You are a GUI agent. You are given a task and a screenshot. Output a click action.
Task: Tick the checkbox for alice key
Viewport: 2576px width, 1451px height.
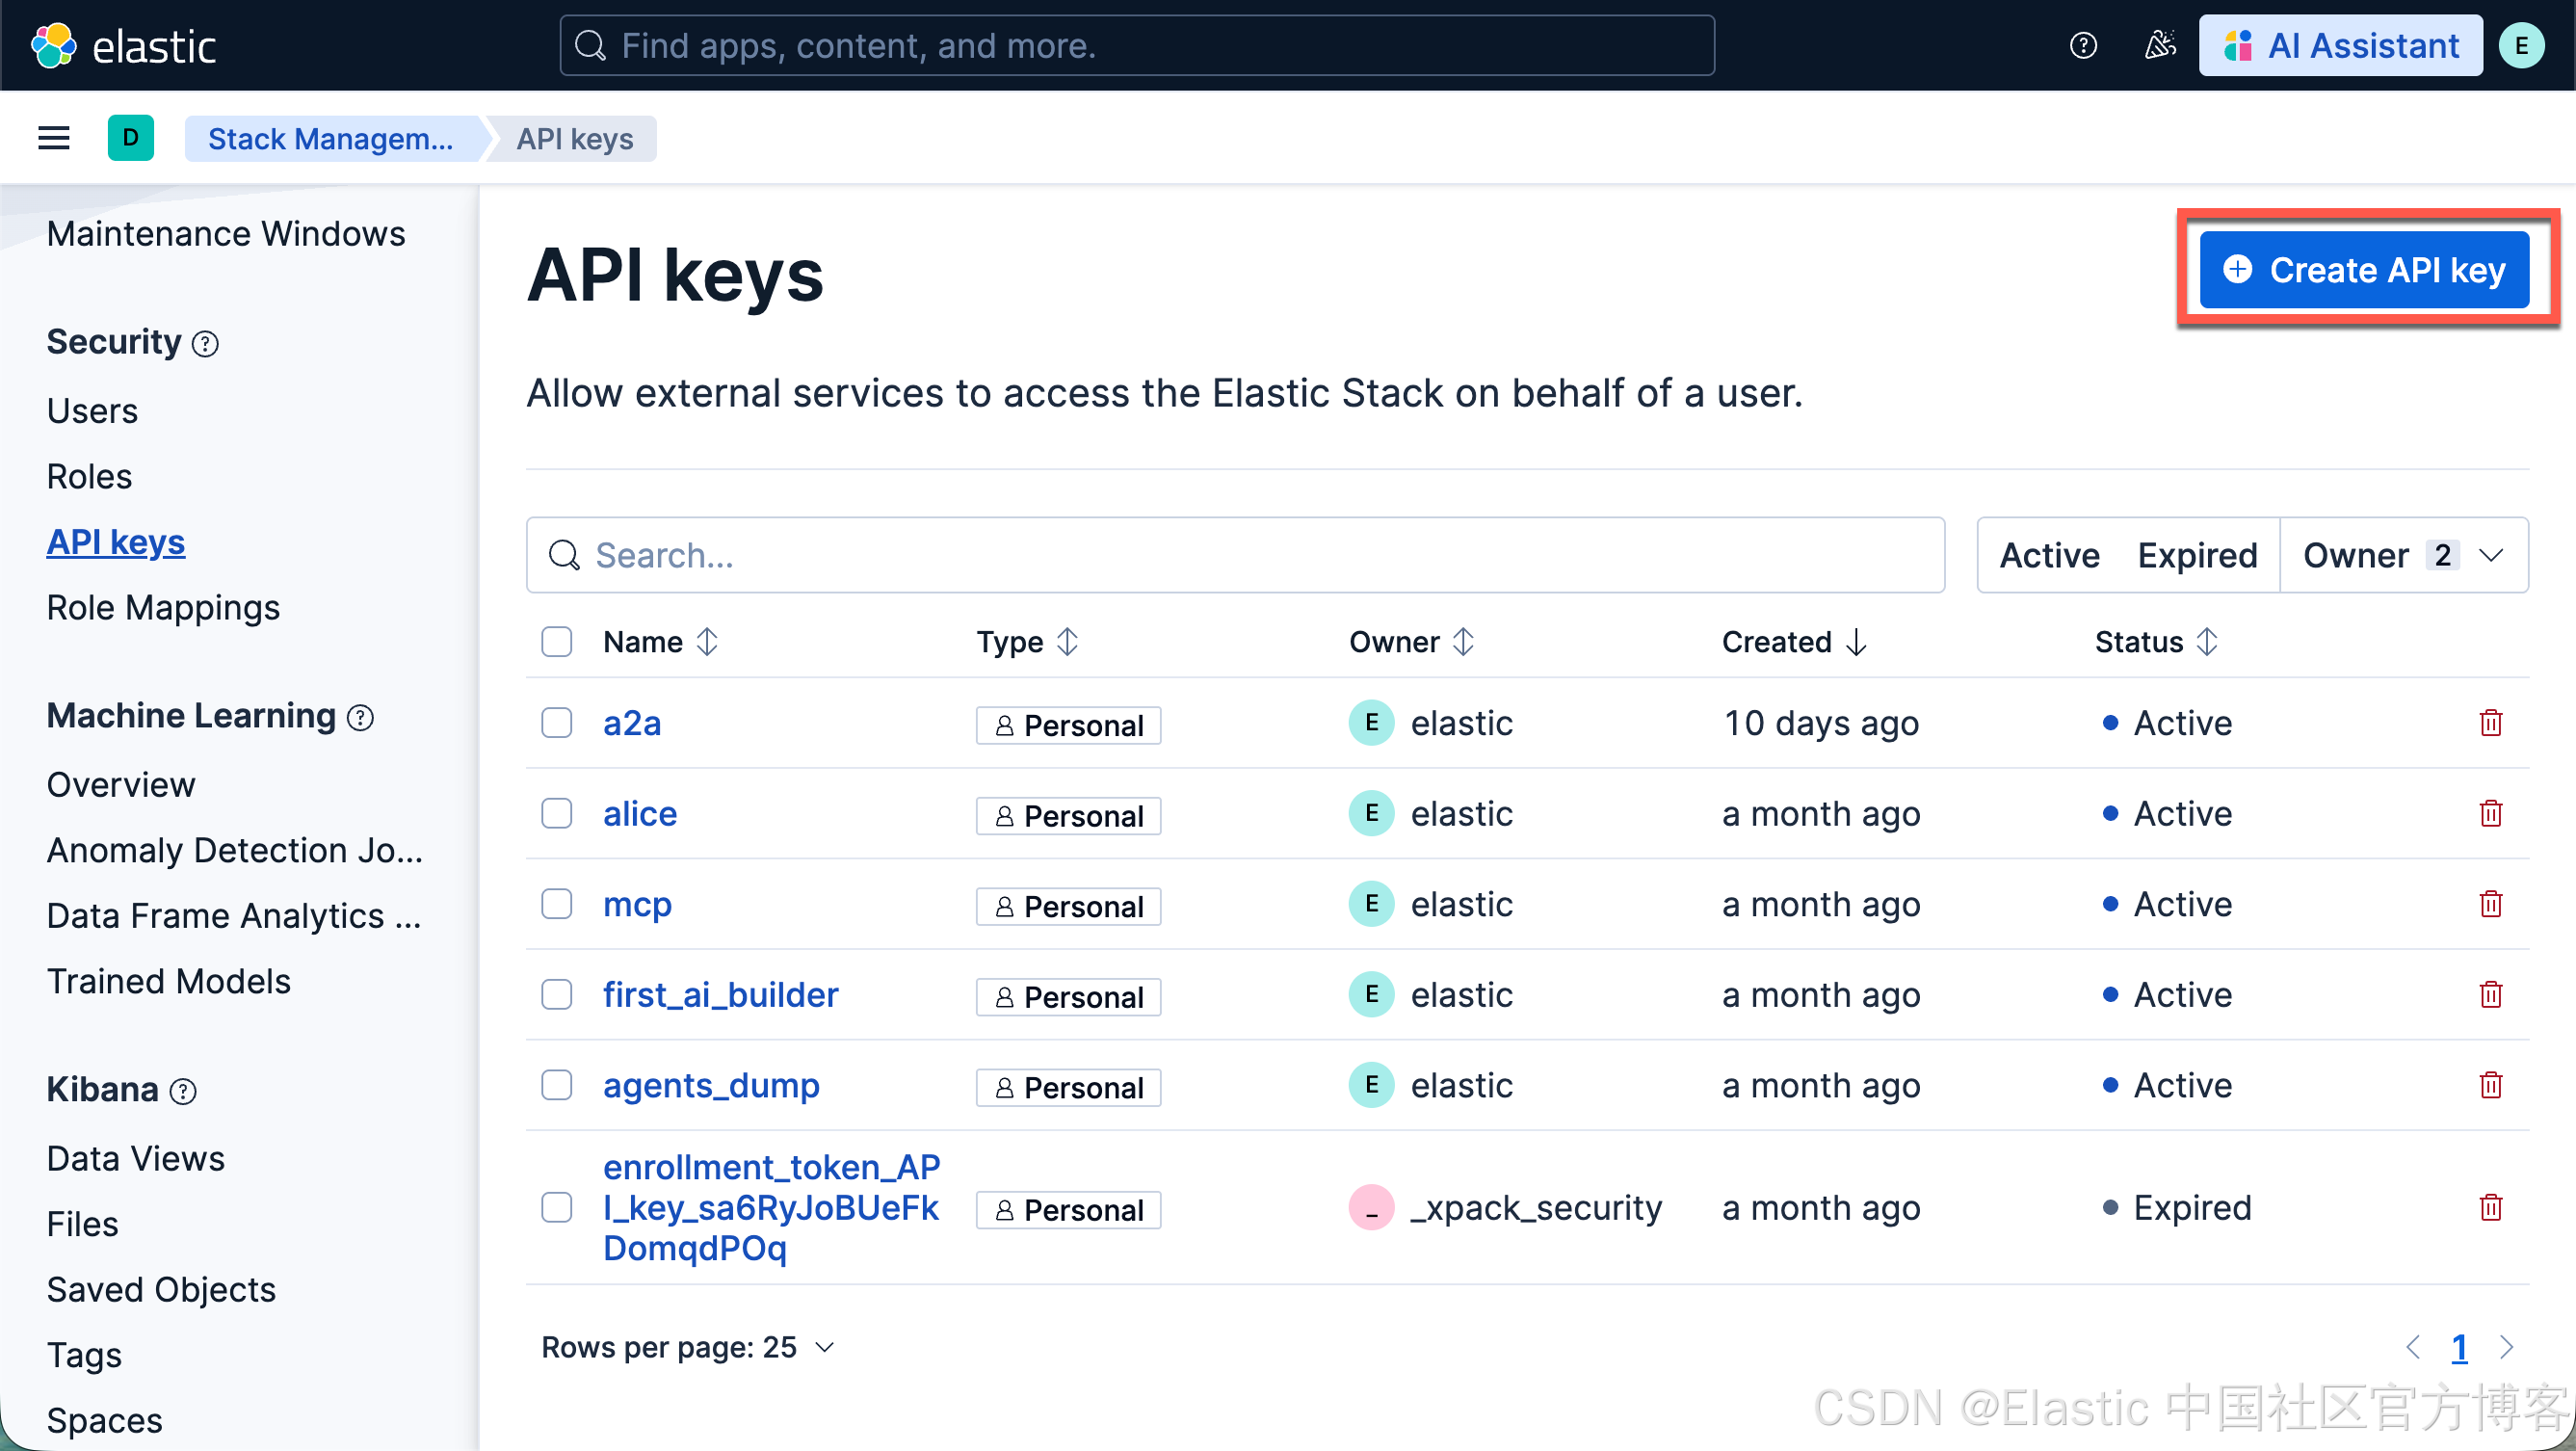(x=556, y=814)
